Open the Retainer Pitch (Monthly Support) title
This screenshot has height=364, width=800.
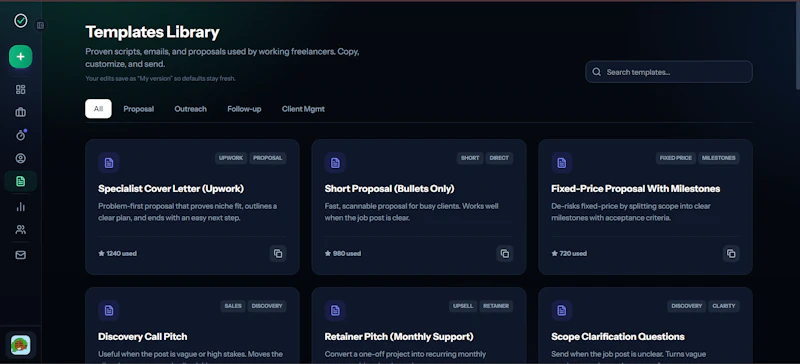coord(399,336)
